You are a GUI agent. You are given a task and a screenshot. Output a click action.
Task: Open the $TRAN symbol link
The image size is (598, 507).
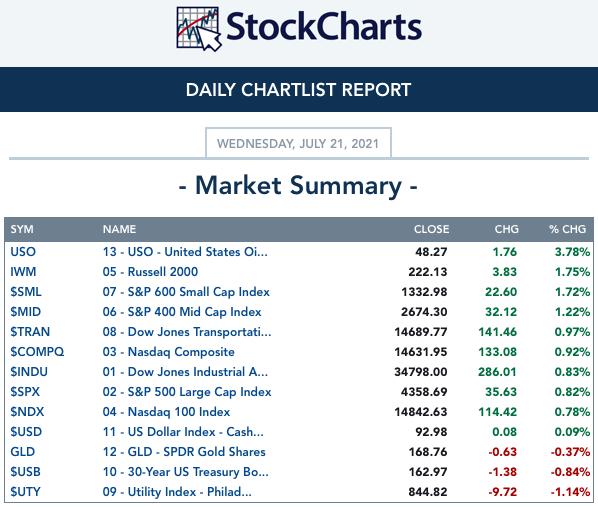pyautogui.click(x=30, y=332)
